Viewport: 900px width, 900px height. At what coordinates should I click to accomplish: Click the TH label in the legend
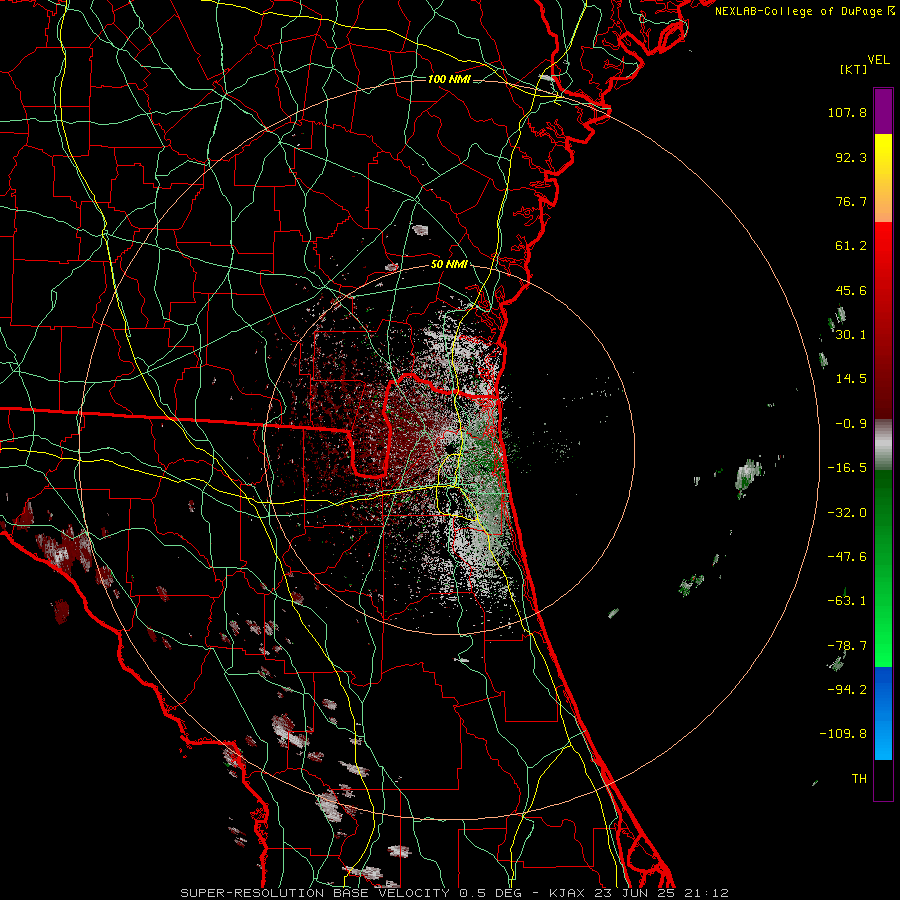click(x=859, y=779)
